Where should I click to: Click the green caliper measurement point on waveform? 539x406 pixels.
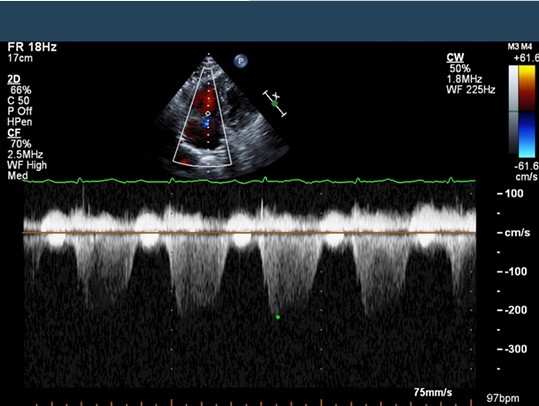(x=278, y=317)
